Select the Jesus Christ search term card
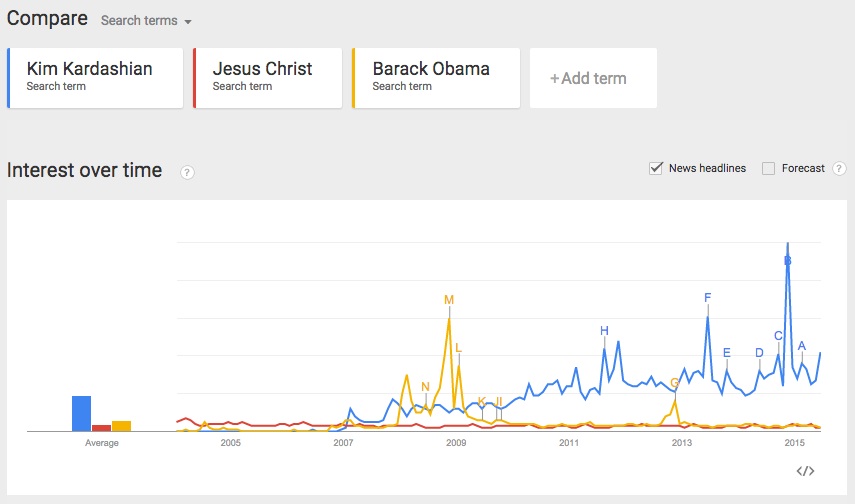This screenshot has width=855, height=504. click(x=269, y=77)
